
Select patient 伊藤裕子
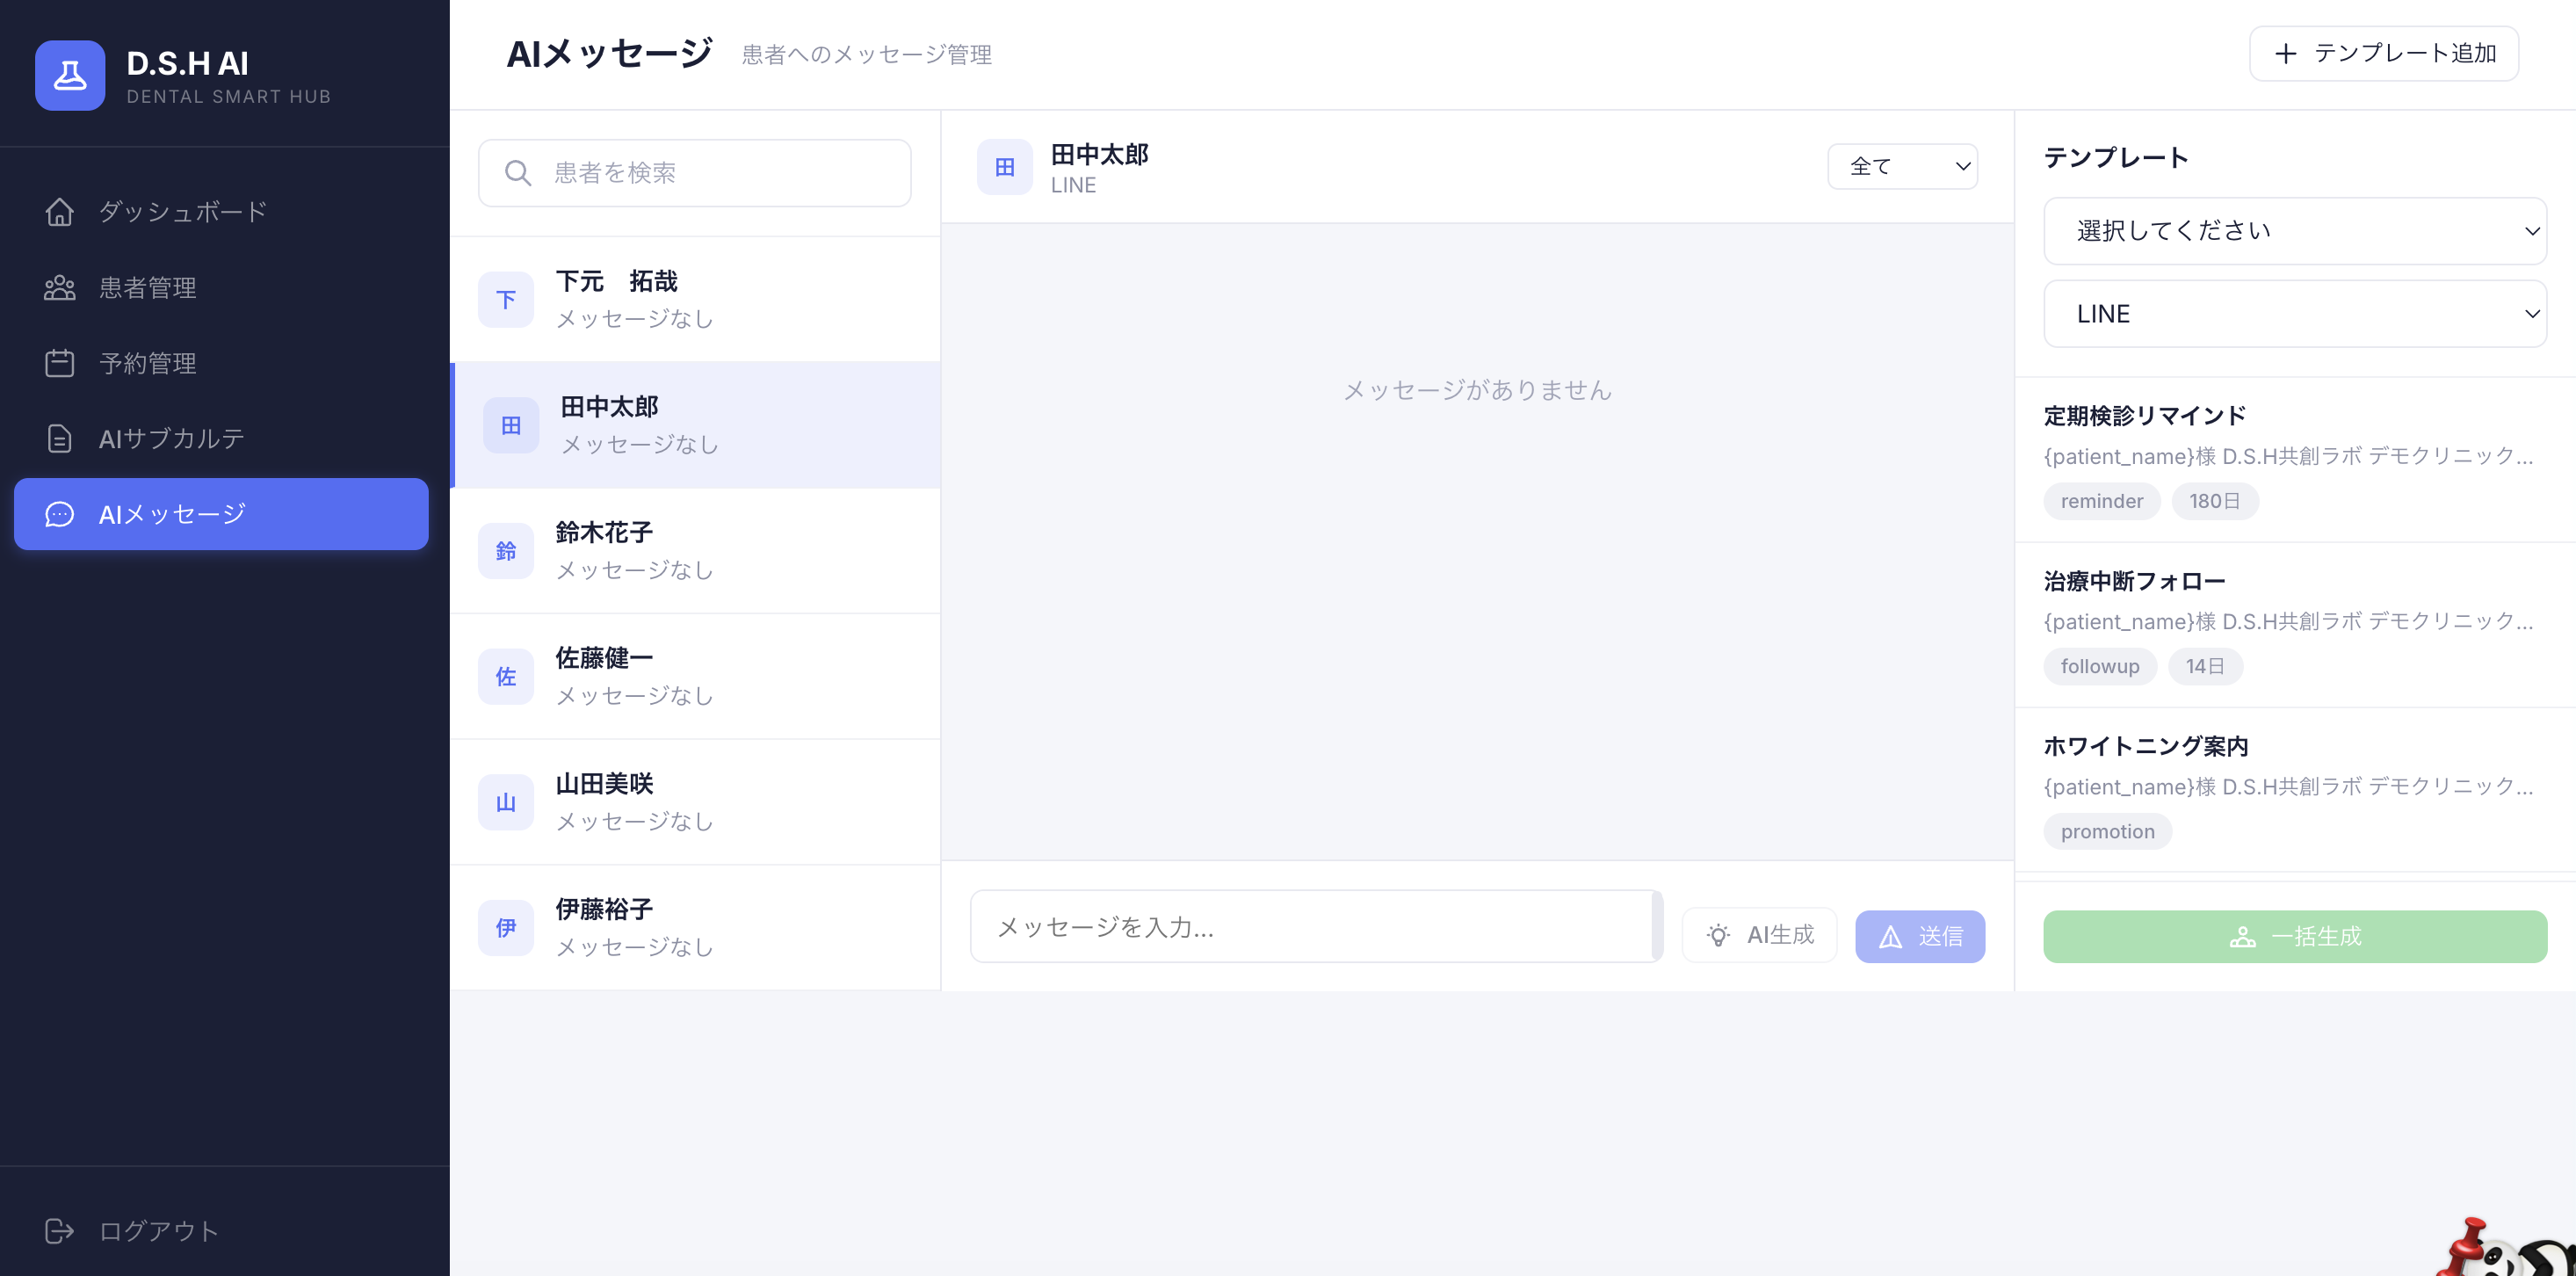(x=695, y=928)
